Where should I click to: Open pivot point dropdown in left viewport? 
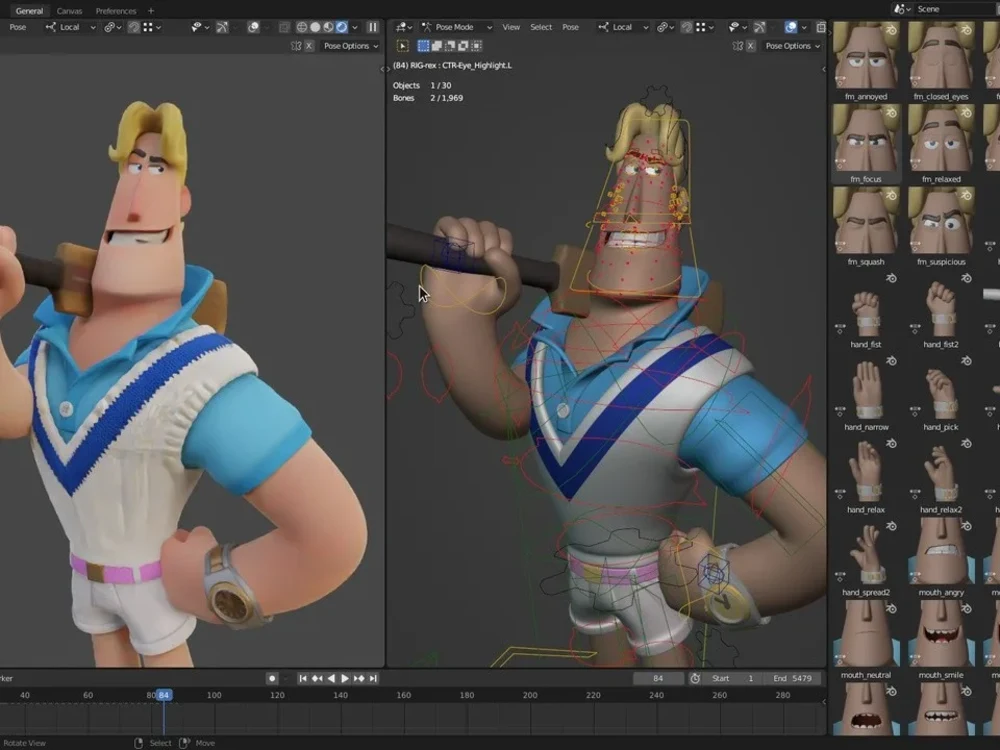click(113, 27)
